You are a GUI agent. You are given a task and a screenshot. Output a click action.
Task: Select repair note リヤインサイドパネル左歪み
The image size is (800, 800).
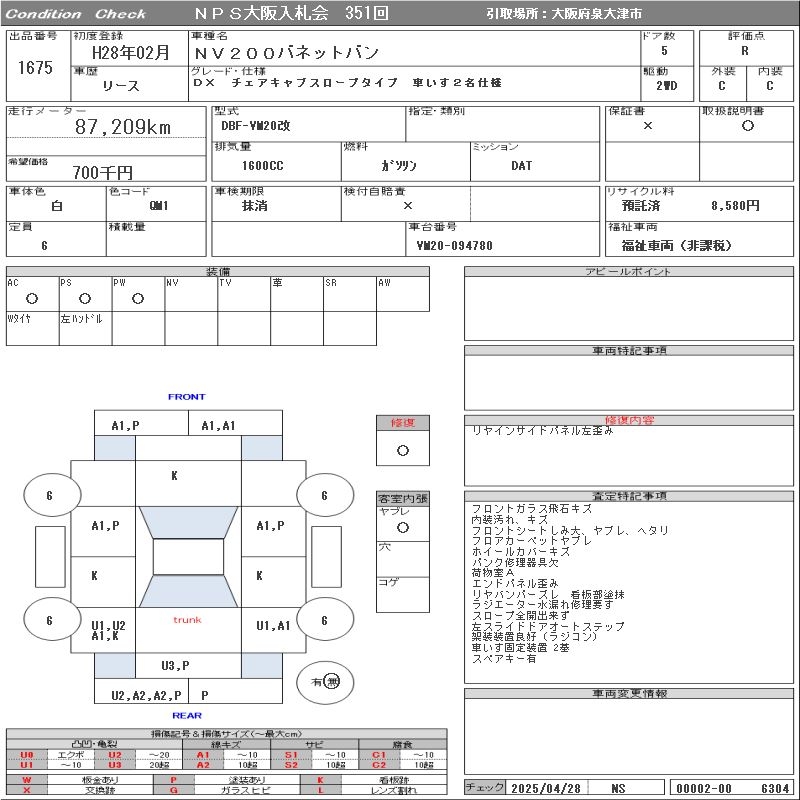tap(542, 431)
